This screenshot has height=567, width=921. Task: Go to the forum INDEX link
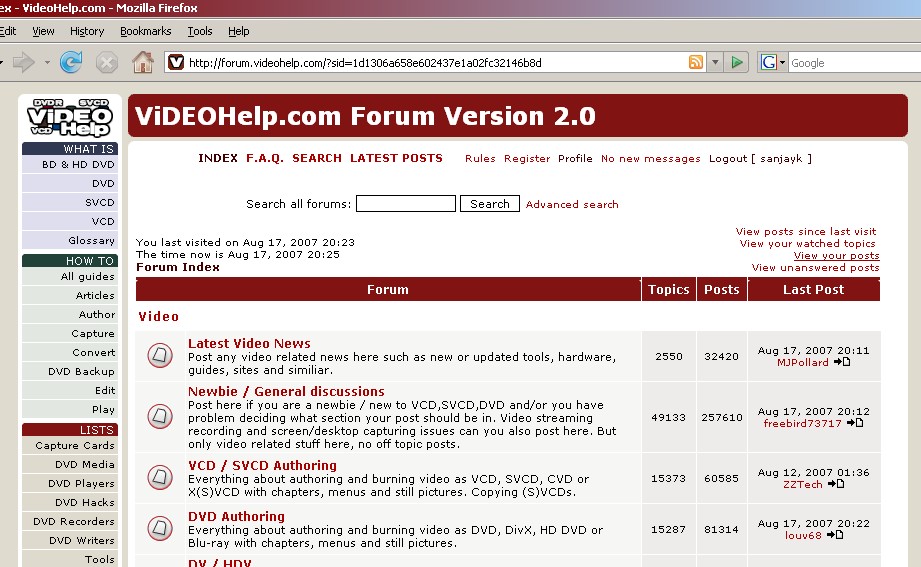(x=218, y=158)
